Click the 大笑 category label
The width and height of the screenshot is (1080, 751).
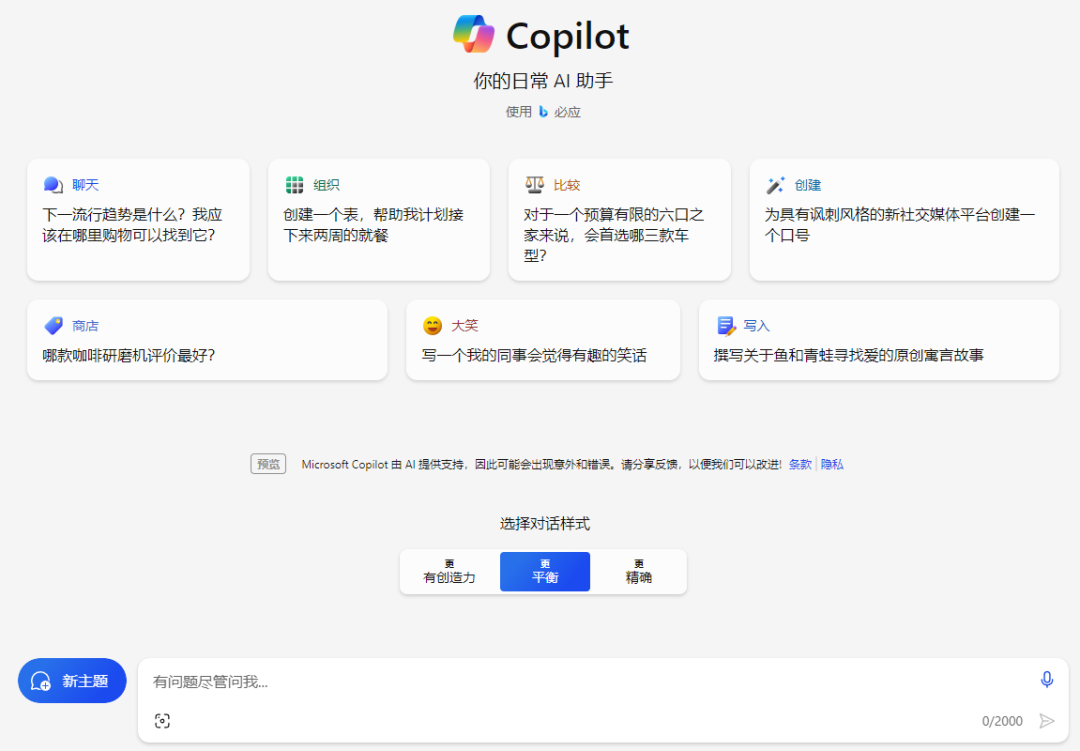click(x=465, y=325)
